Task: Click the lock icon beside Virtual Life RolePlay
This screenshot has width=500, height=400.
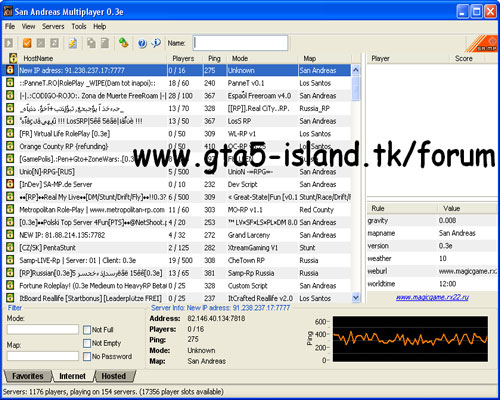Action: point(10,133)
